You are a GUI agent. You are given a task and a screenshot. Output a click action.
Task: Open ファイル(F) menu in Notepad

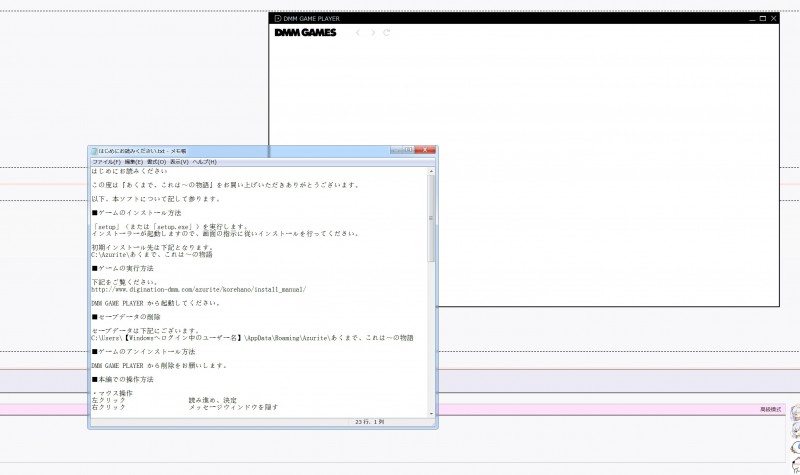(x=106, y=162)
